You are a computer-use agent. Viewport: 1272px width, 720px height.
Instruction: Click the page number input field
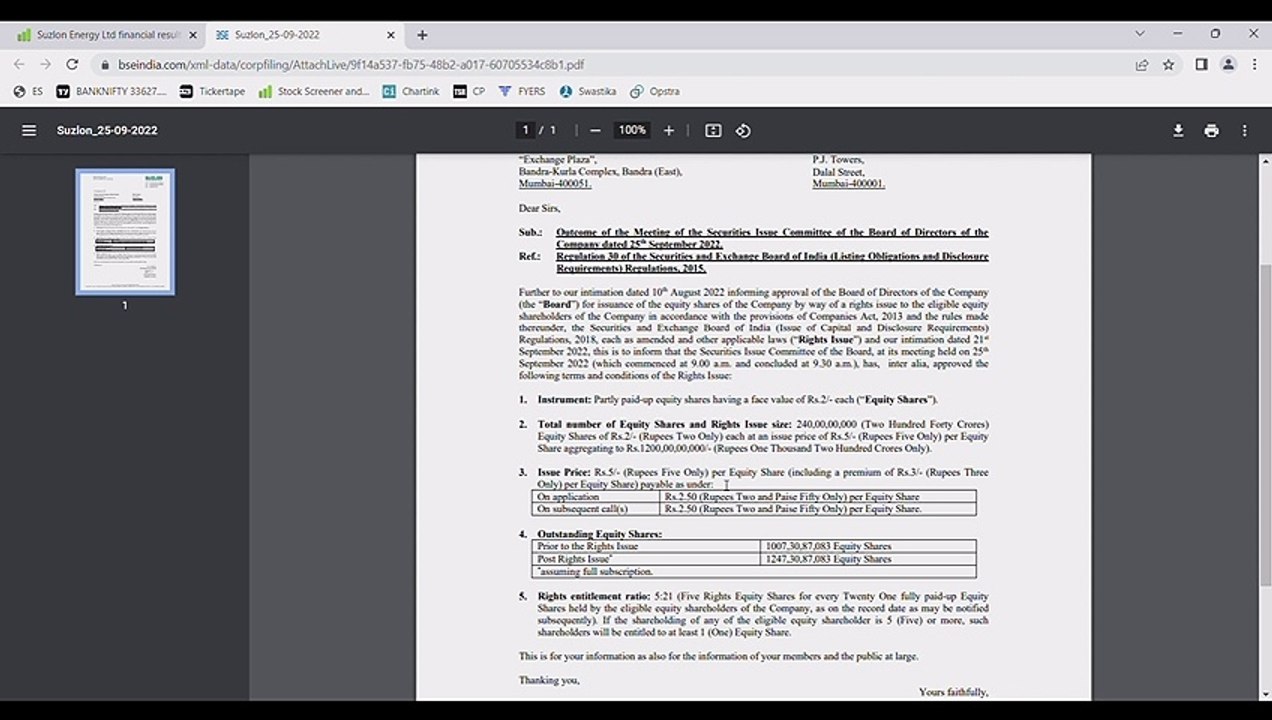pyautogui.click(x=525, y=130)
